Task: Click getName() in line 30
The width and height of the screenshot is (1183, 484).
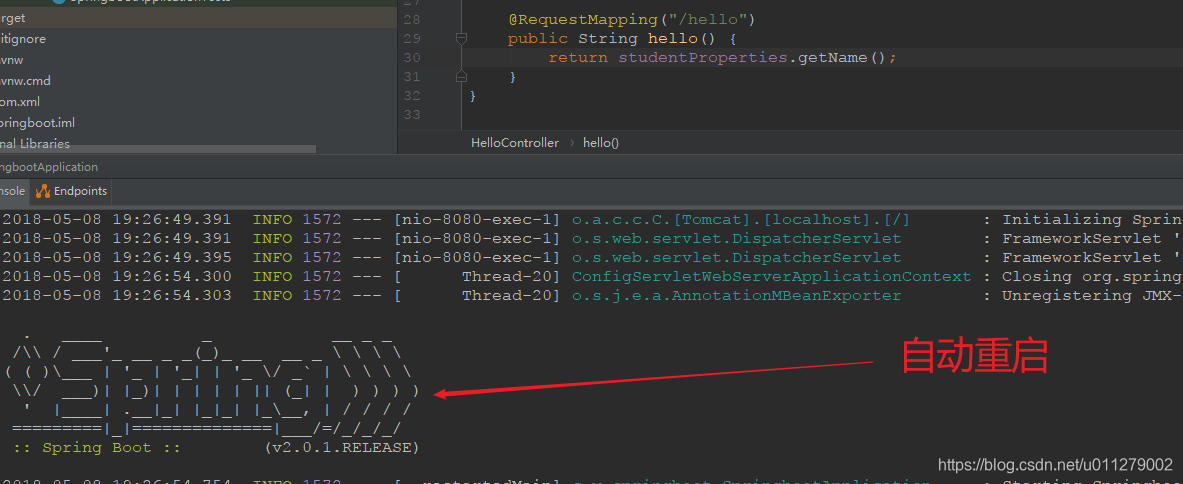Action: pos(842,57)
